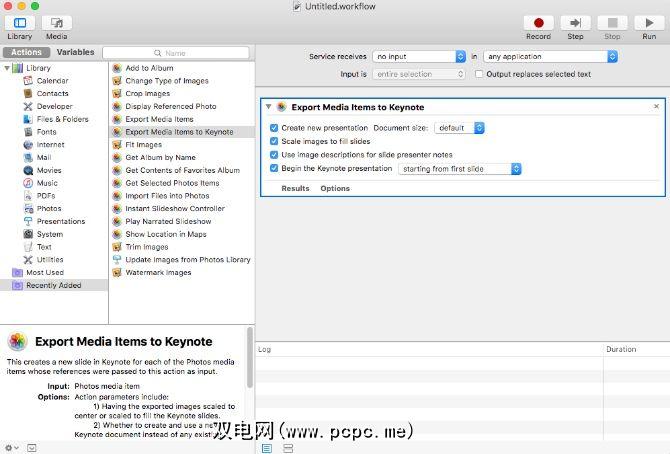Select Instant Slideshow Controller action
This screenshot has height=454, width=670.
click(182, 209)
